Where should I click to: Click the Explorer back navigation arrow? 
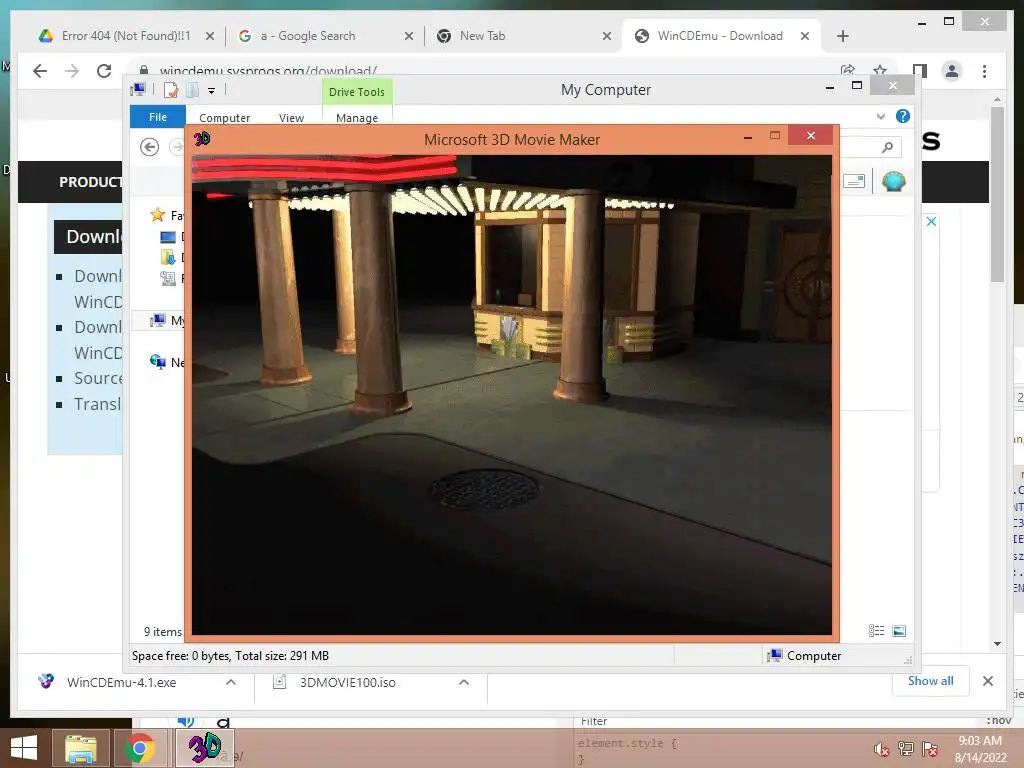click(x=150, y=147)
